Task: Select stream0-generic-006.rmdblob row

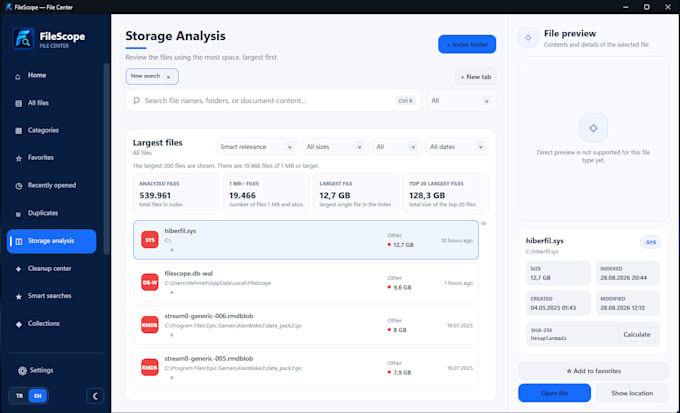Action: coord(306,325)
